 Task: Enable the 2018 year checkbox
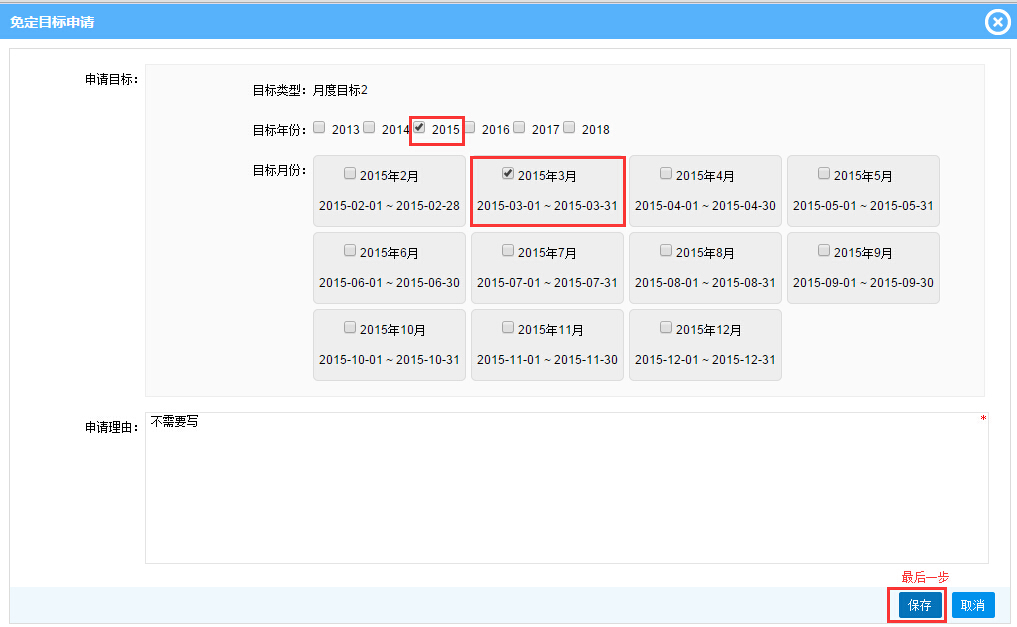click(569, 127)
